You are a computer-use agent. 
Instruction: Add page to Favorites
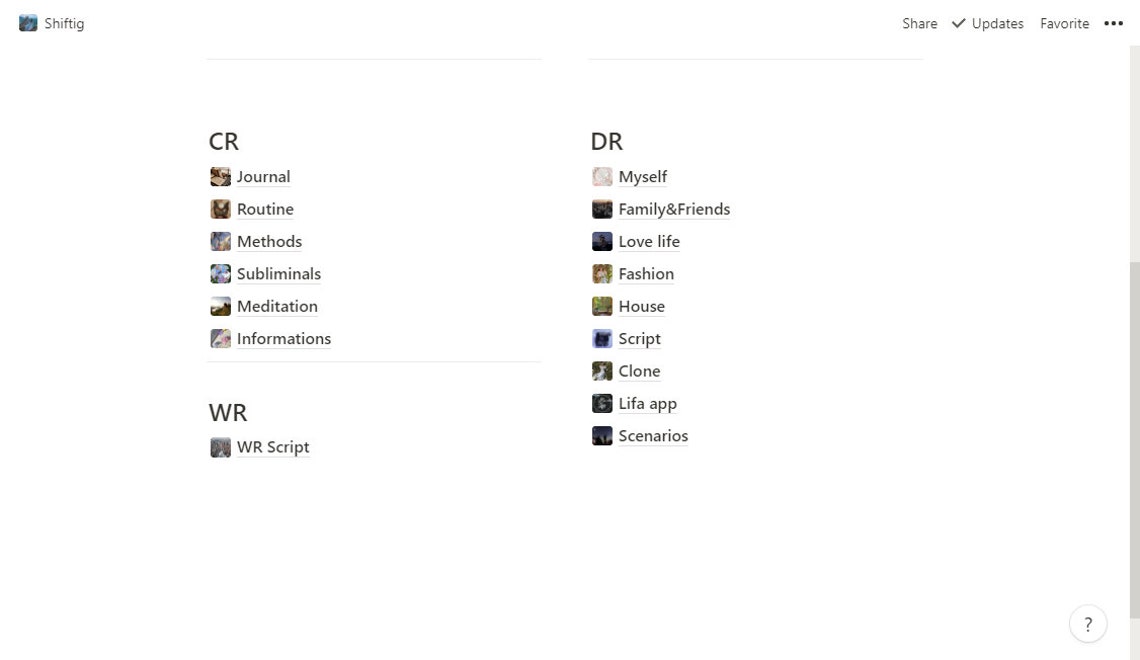1064,23
